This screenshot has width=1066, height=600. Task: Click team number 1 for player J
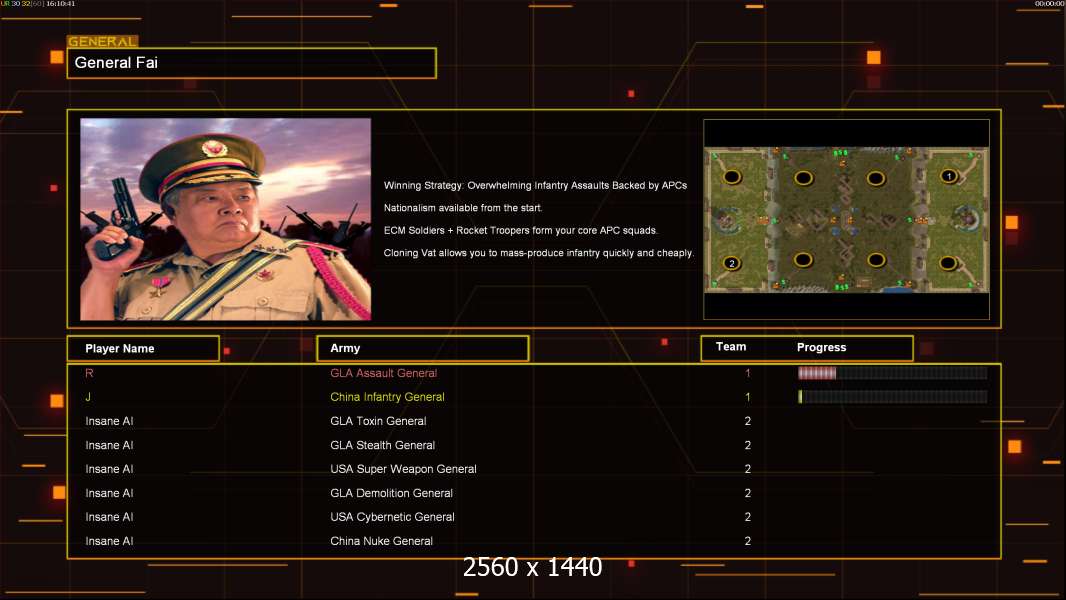point(748,397)
